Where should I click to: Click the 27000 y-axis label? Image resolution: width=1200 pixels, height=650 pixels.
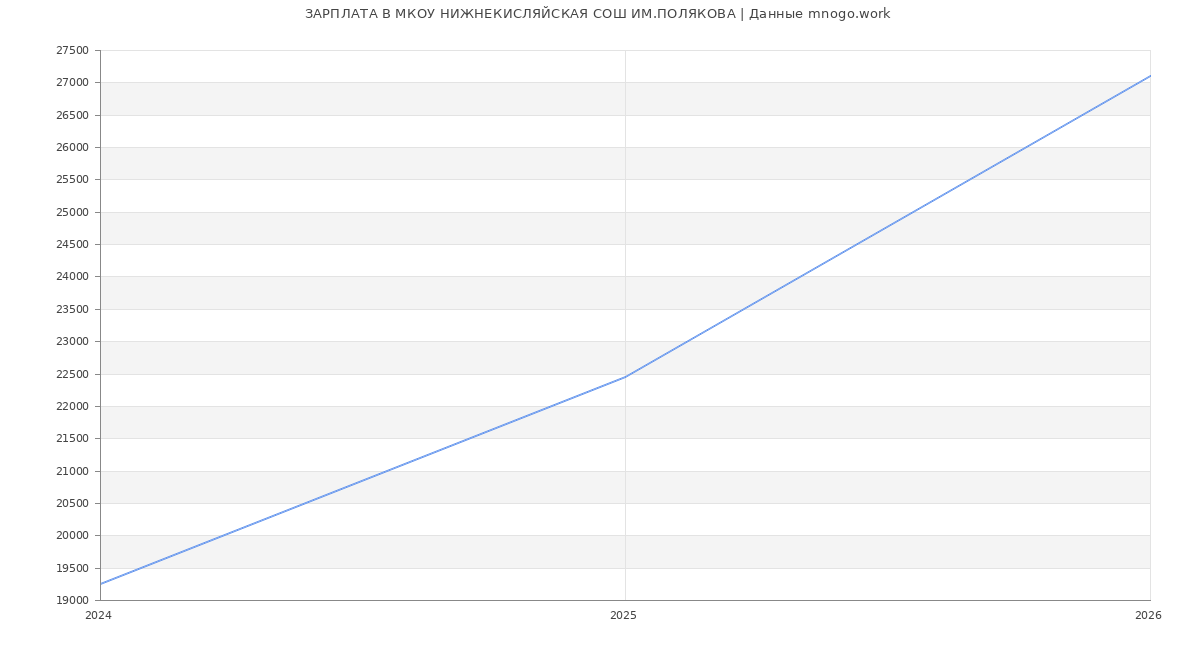[x=72, y=83]
